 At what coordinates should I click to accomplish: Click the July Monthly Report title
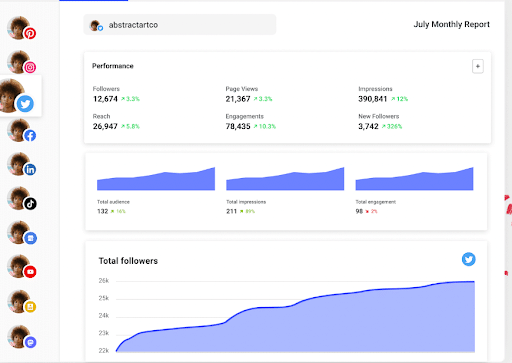[x=451, y=24]
